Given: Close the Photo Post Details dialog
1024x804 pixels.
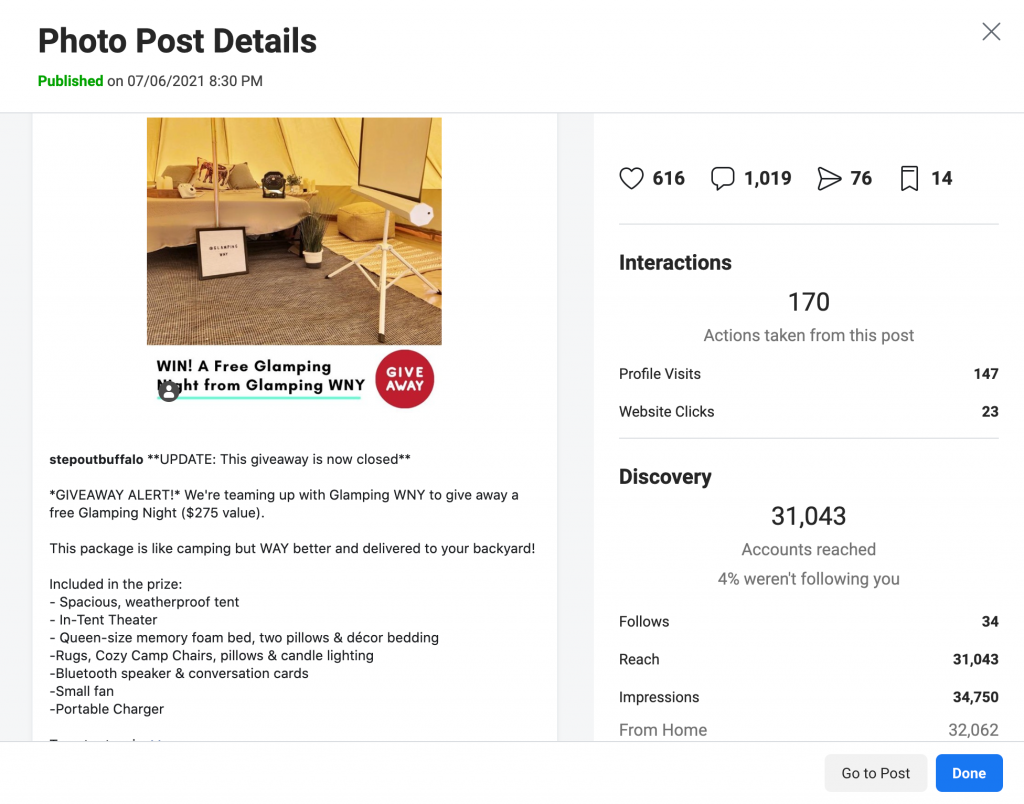Looking at the screenshot, I should (991, 31).
